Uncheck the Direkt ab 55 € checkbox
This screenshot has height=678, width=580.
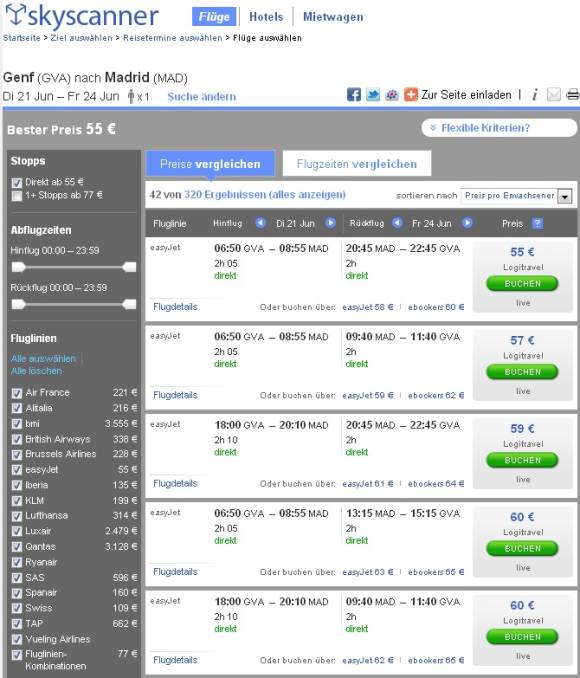click(x=17, y=183)
